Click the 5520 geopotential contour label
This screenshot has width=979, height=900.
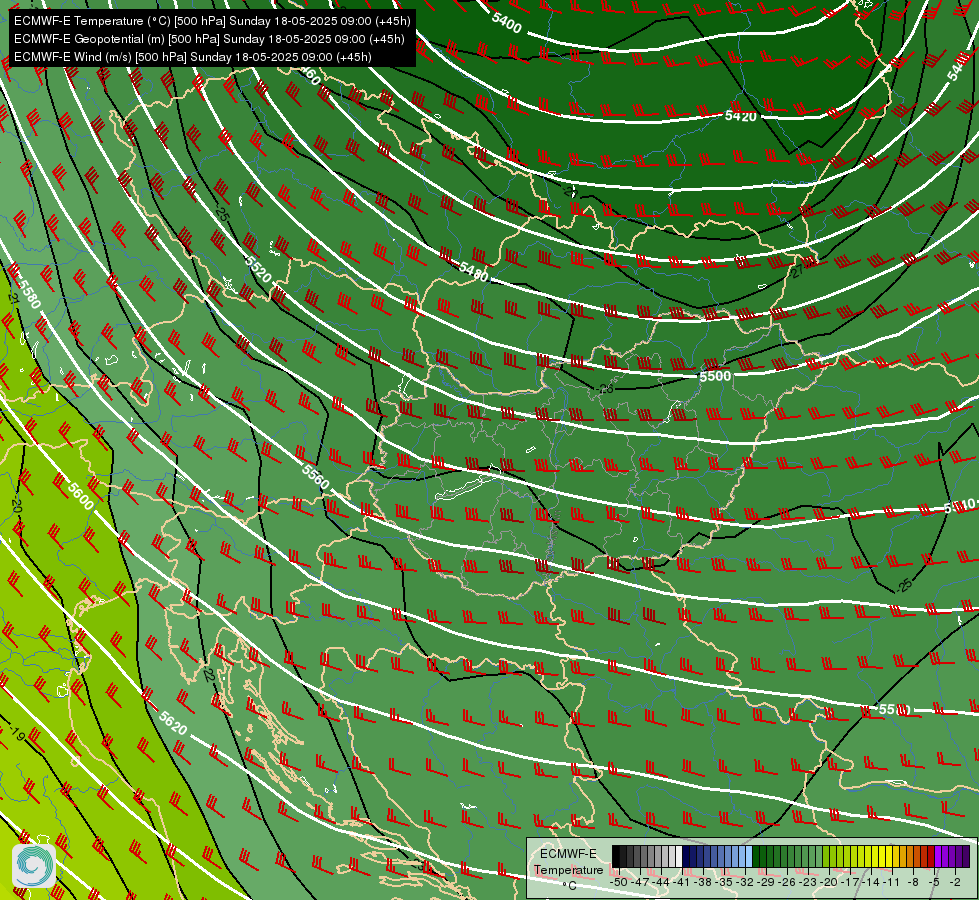[x=258, y=269]
